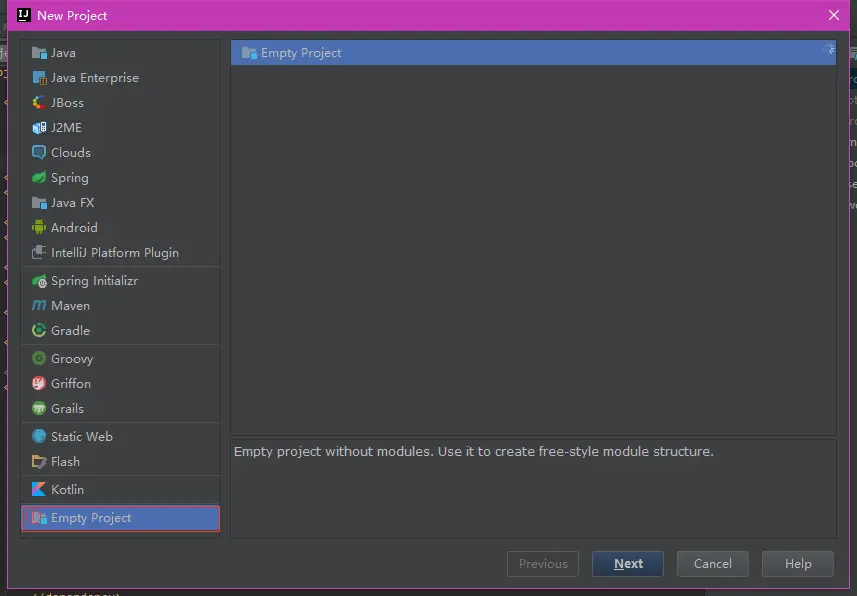Select the Kotlin project icon
Image resolution: width=857 pixels, height=596 pixels.
coord(40,489)
